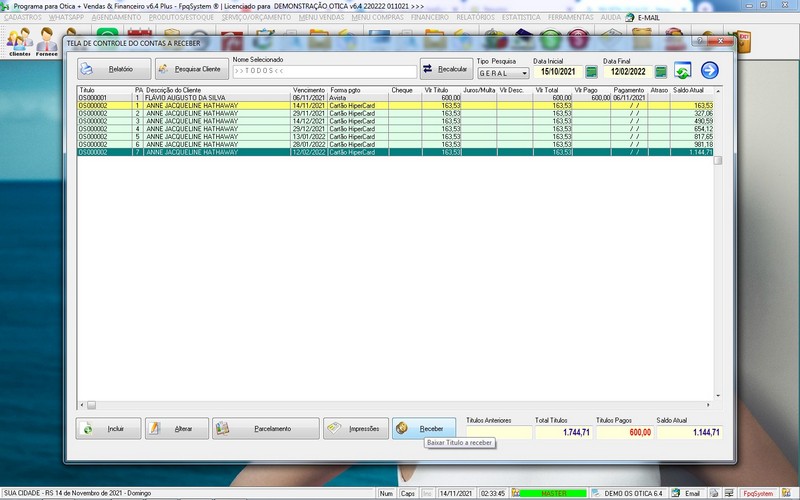800x500 pixels.
Task: Click the vertical scrollbar down arrow of the table
Action: point(718,396)
